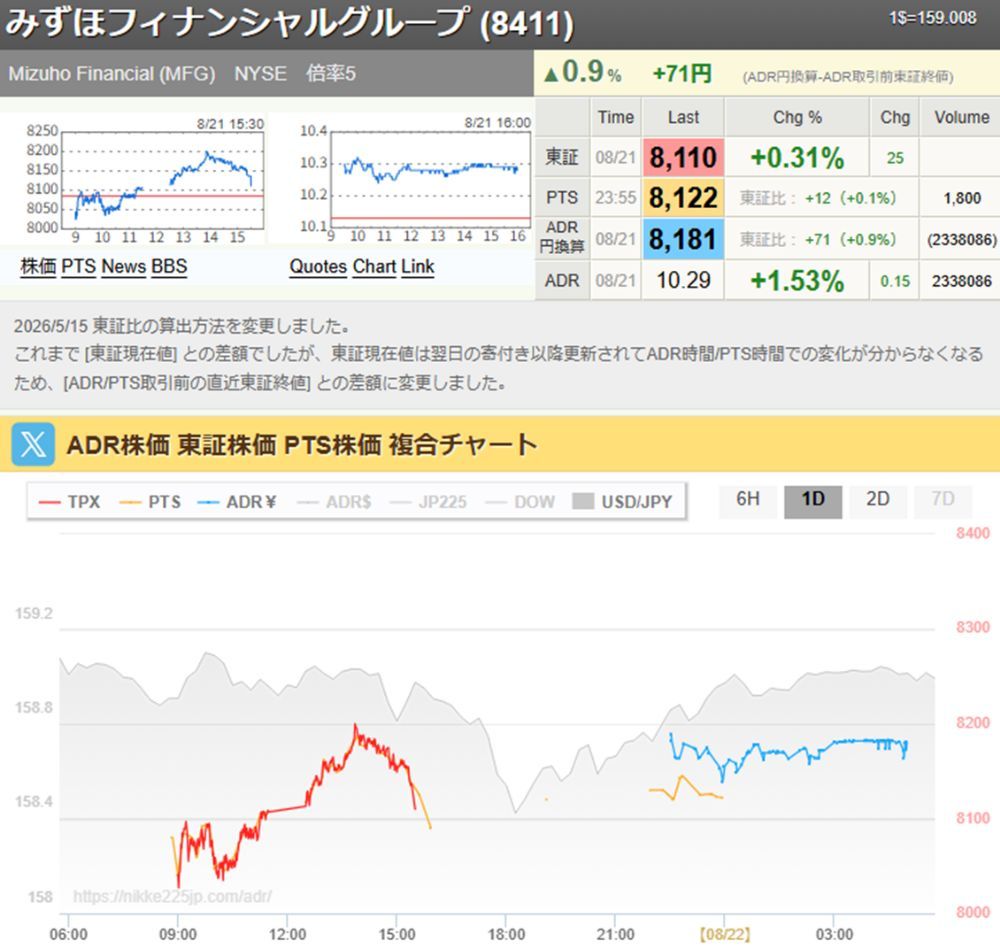Screen dimensions: 1000x948
Task: Toggle the USD/JPY area in chart legend
Action: pyautogui.click(x=622, y=502)
